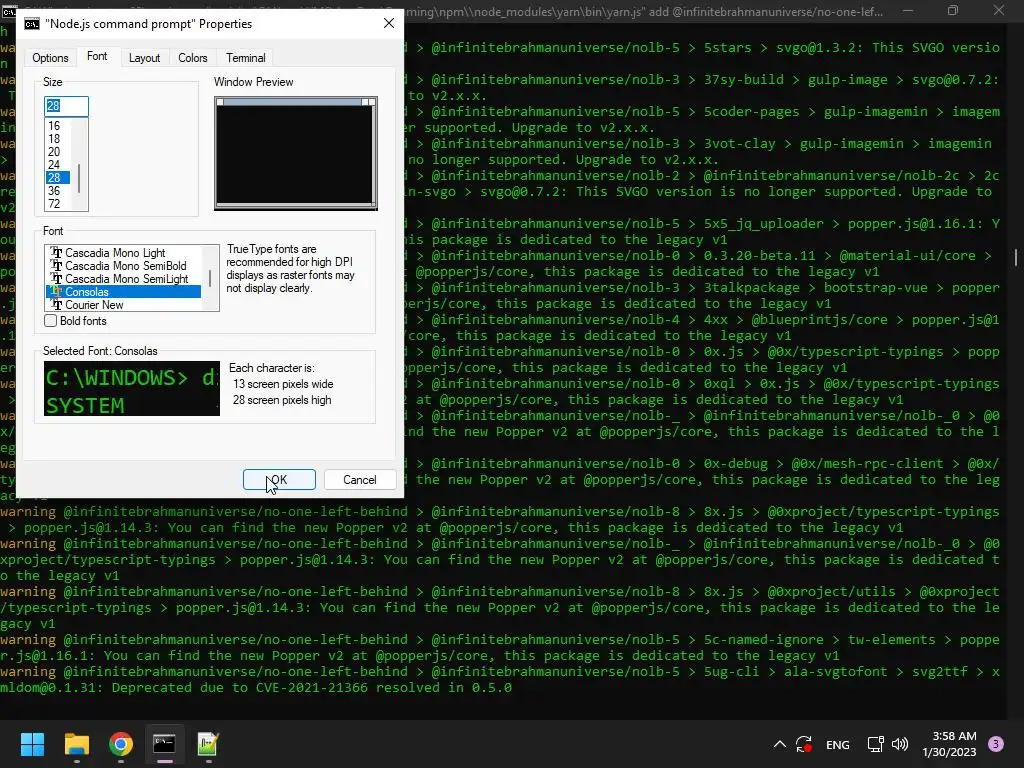The width and height of the screenshot is (1024, 768).
Task: Open the Windows Start menu
Action: [x=32, y=744]
